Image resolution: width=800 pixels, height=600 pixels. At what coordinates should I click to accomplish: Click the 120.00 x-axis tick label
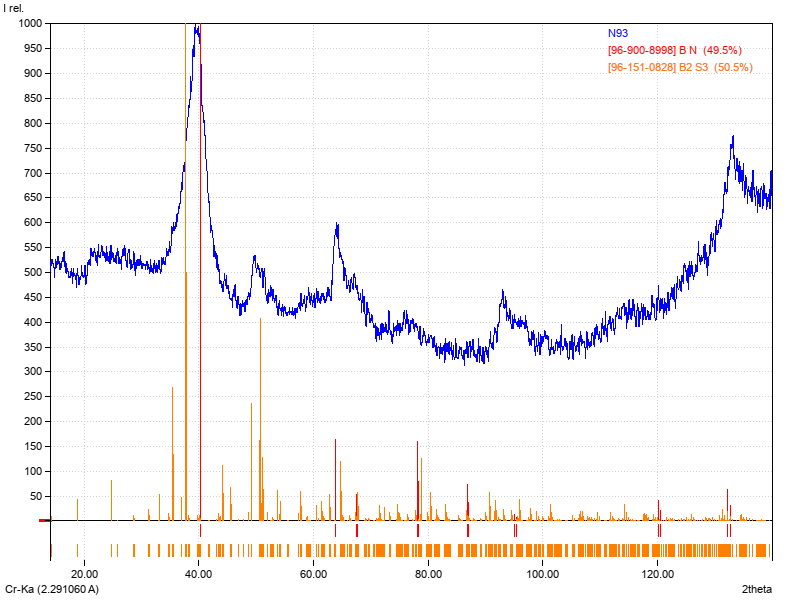coord(657,574)
